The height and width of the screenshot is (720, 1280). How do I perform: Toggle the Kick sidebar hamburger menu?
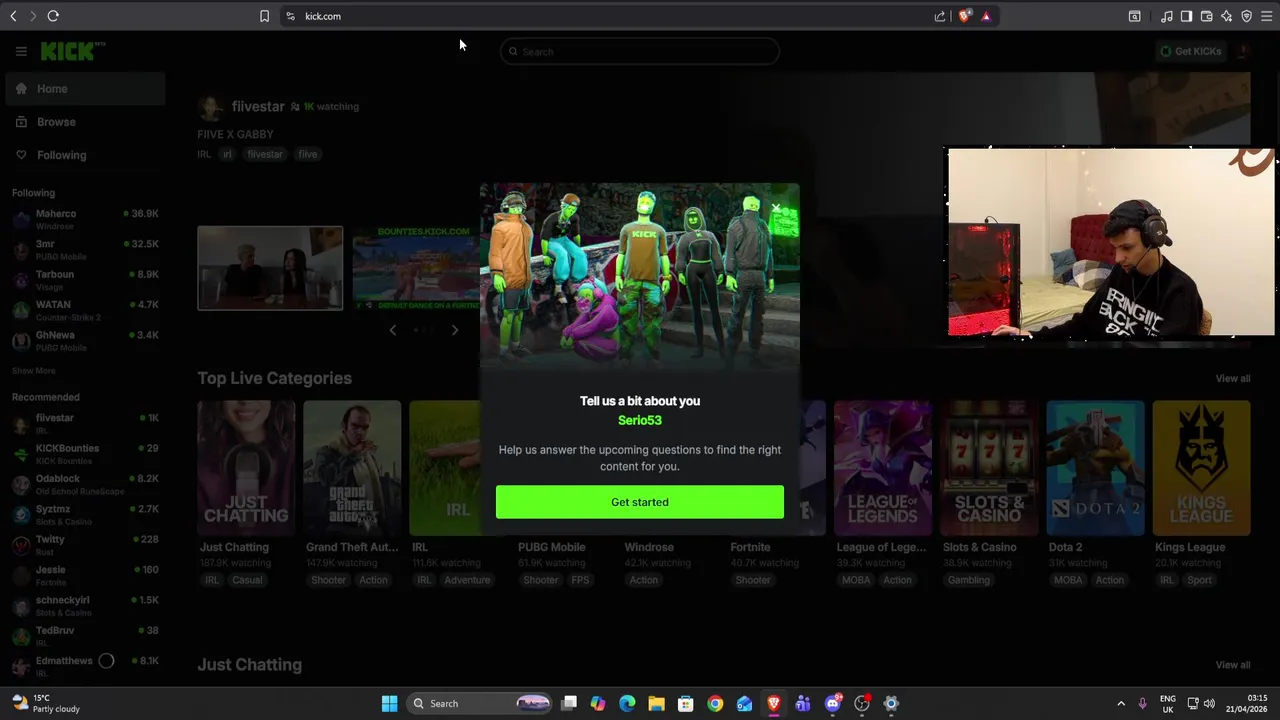(21, 51)
